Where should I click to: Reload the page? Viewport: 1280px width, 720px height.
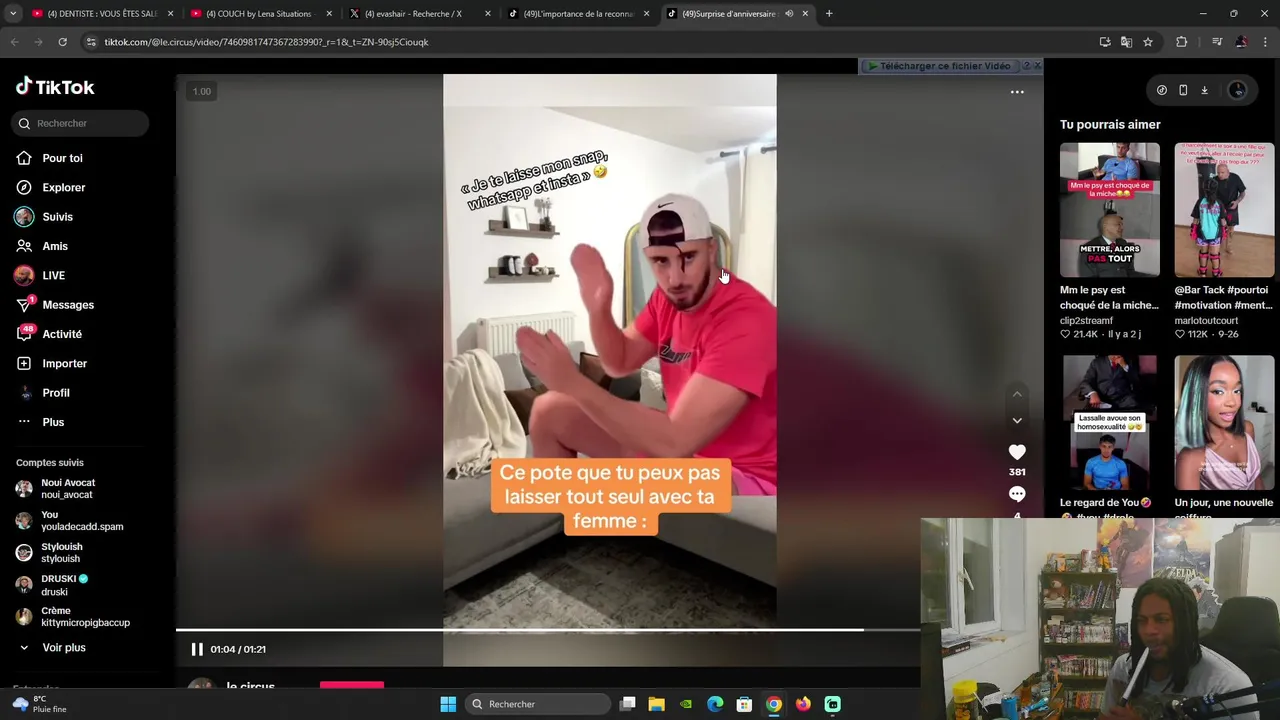tap(62, 42)
